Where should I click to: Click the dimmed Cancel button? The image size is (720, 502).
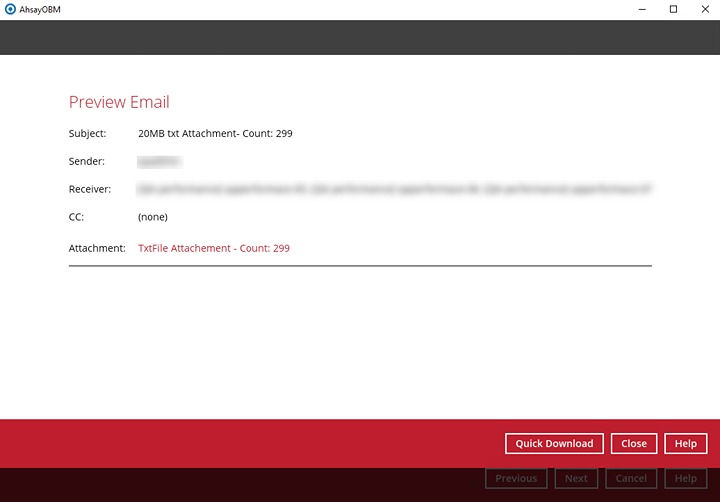pyautogui.click(x=631, y=479)
